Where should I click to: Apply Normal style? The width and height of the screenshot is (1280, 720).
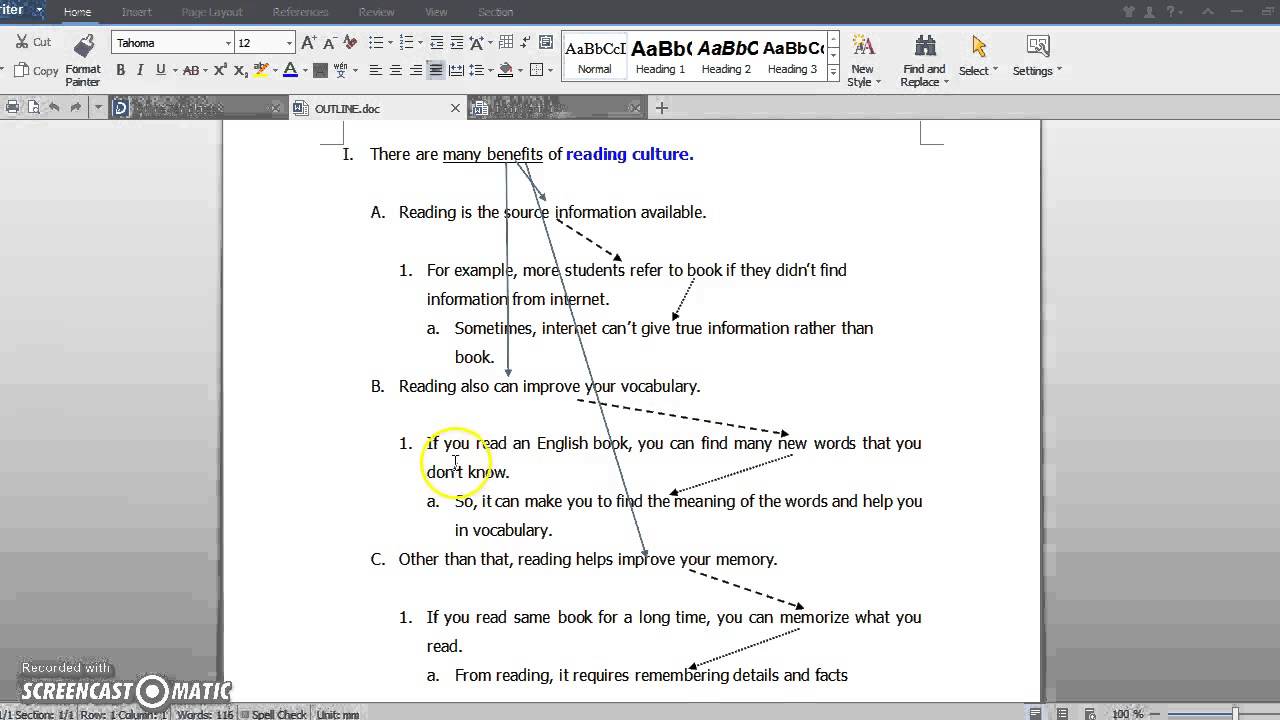tap(594, 56)
